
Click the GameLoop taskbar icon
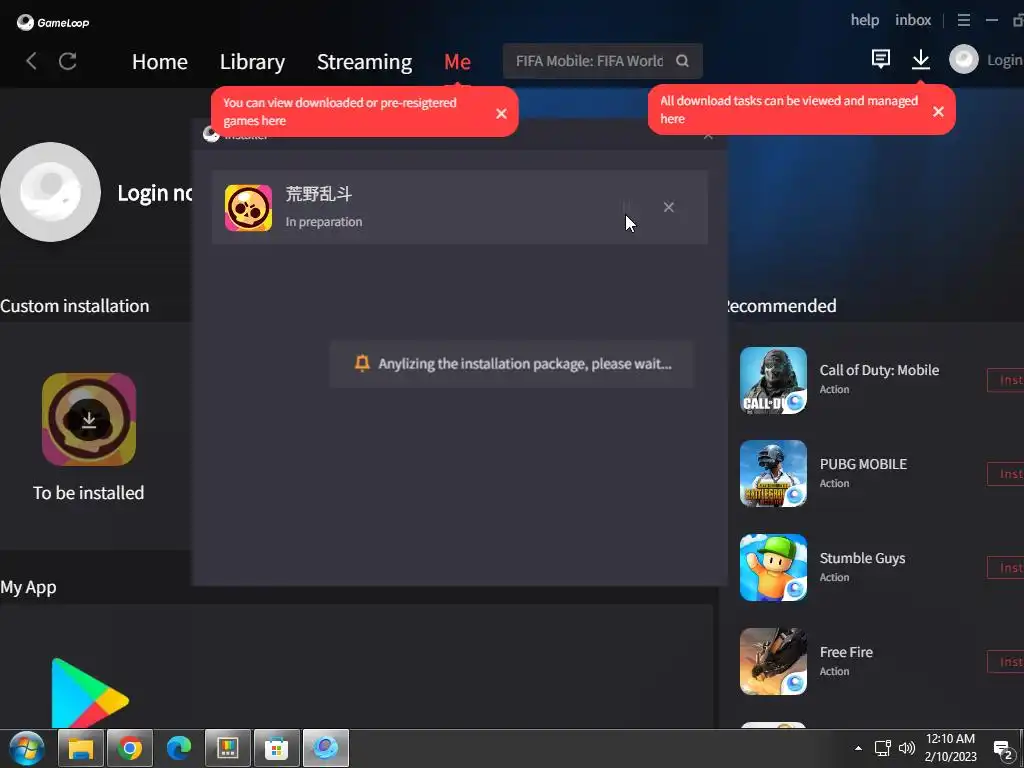[326, 748]
